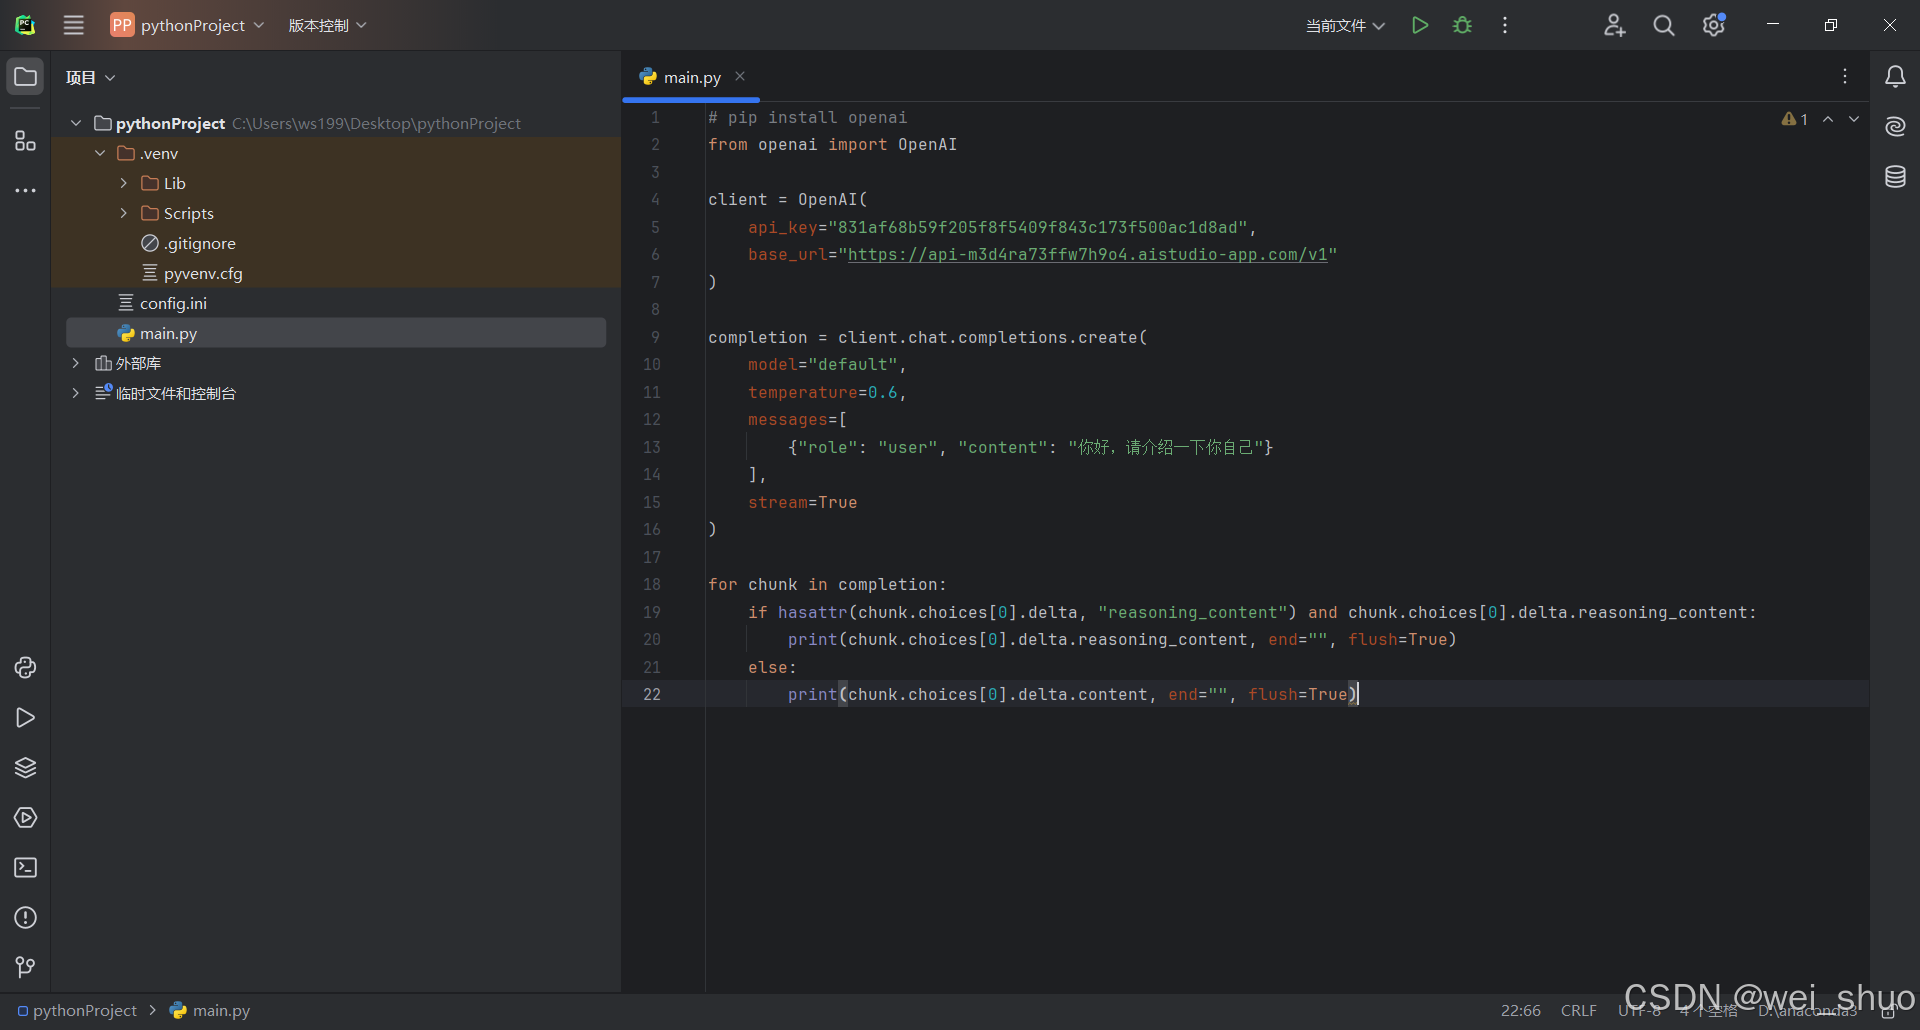
Task: Click the PyCharm logo icon
Action: 25,25
